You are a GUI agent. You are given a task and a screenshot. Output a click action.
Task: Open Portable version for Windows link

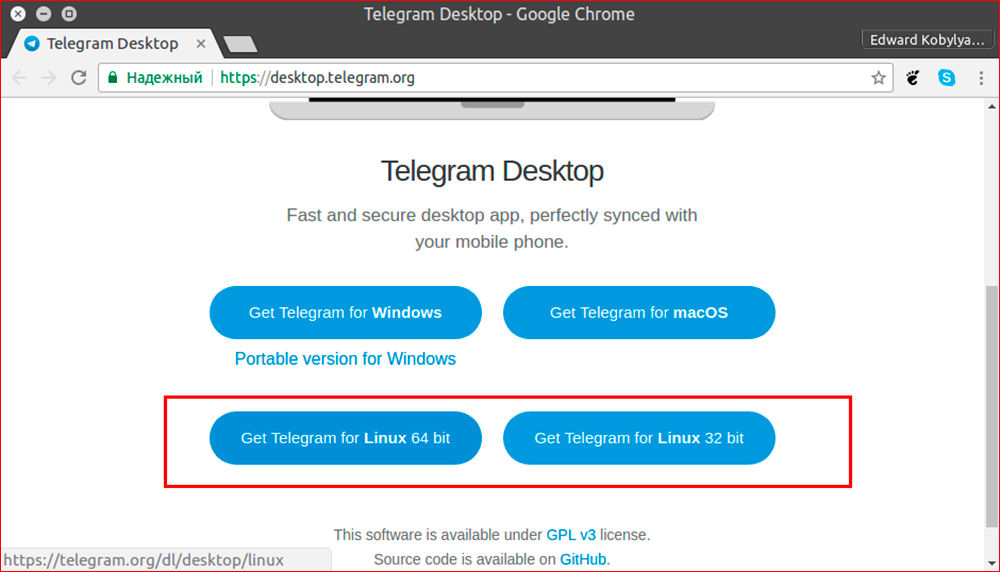[x=345, y=359]
